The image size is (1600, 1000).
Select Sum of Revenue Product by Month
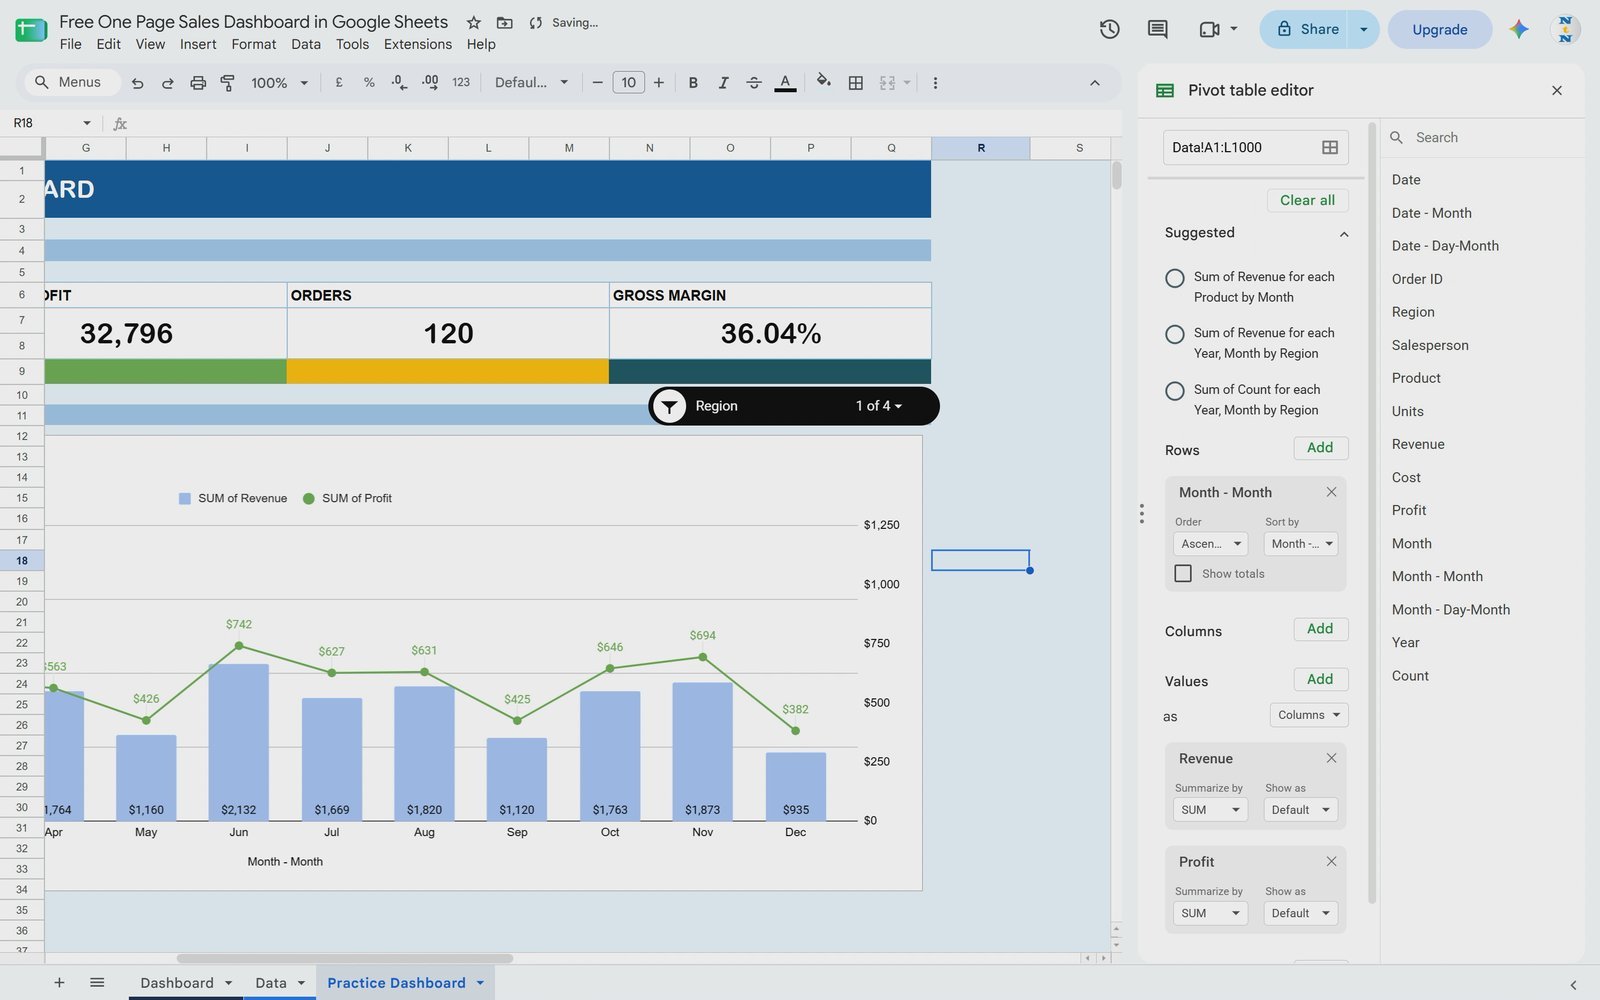click(1175, 278)
